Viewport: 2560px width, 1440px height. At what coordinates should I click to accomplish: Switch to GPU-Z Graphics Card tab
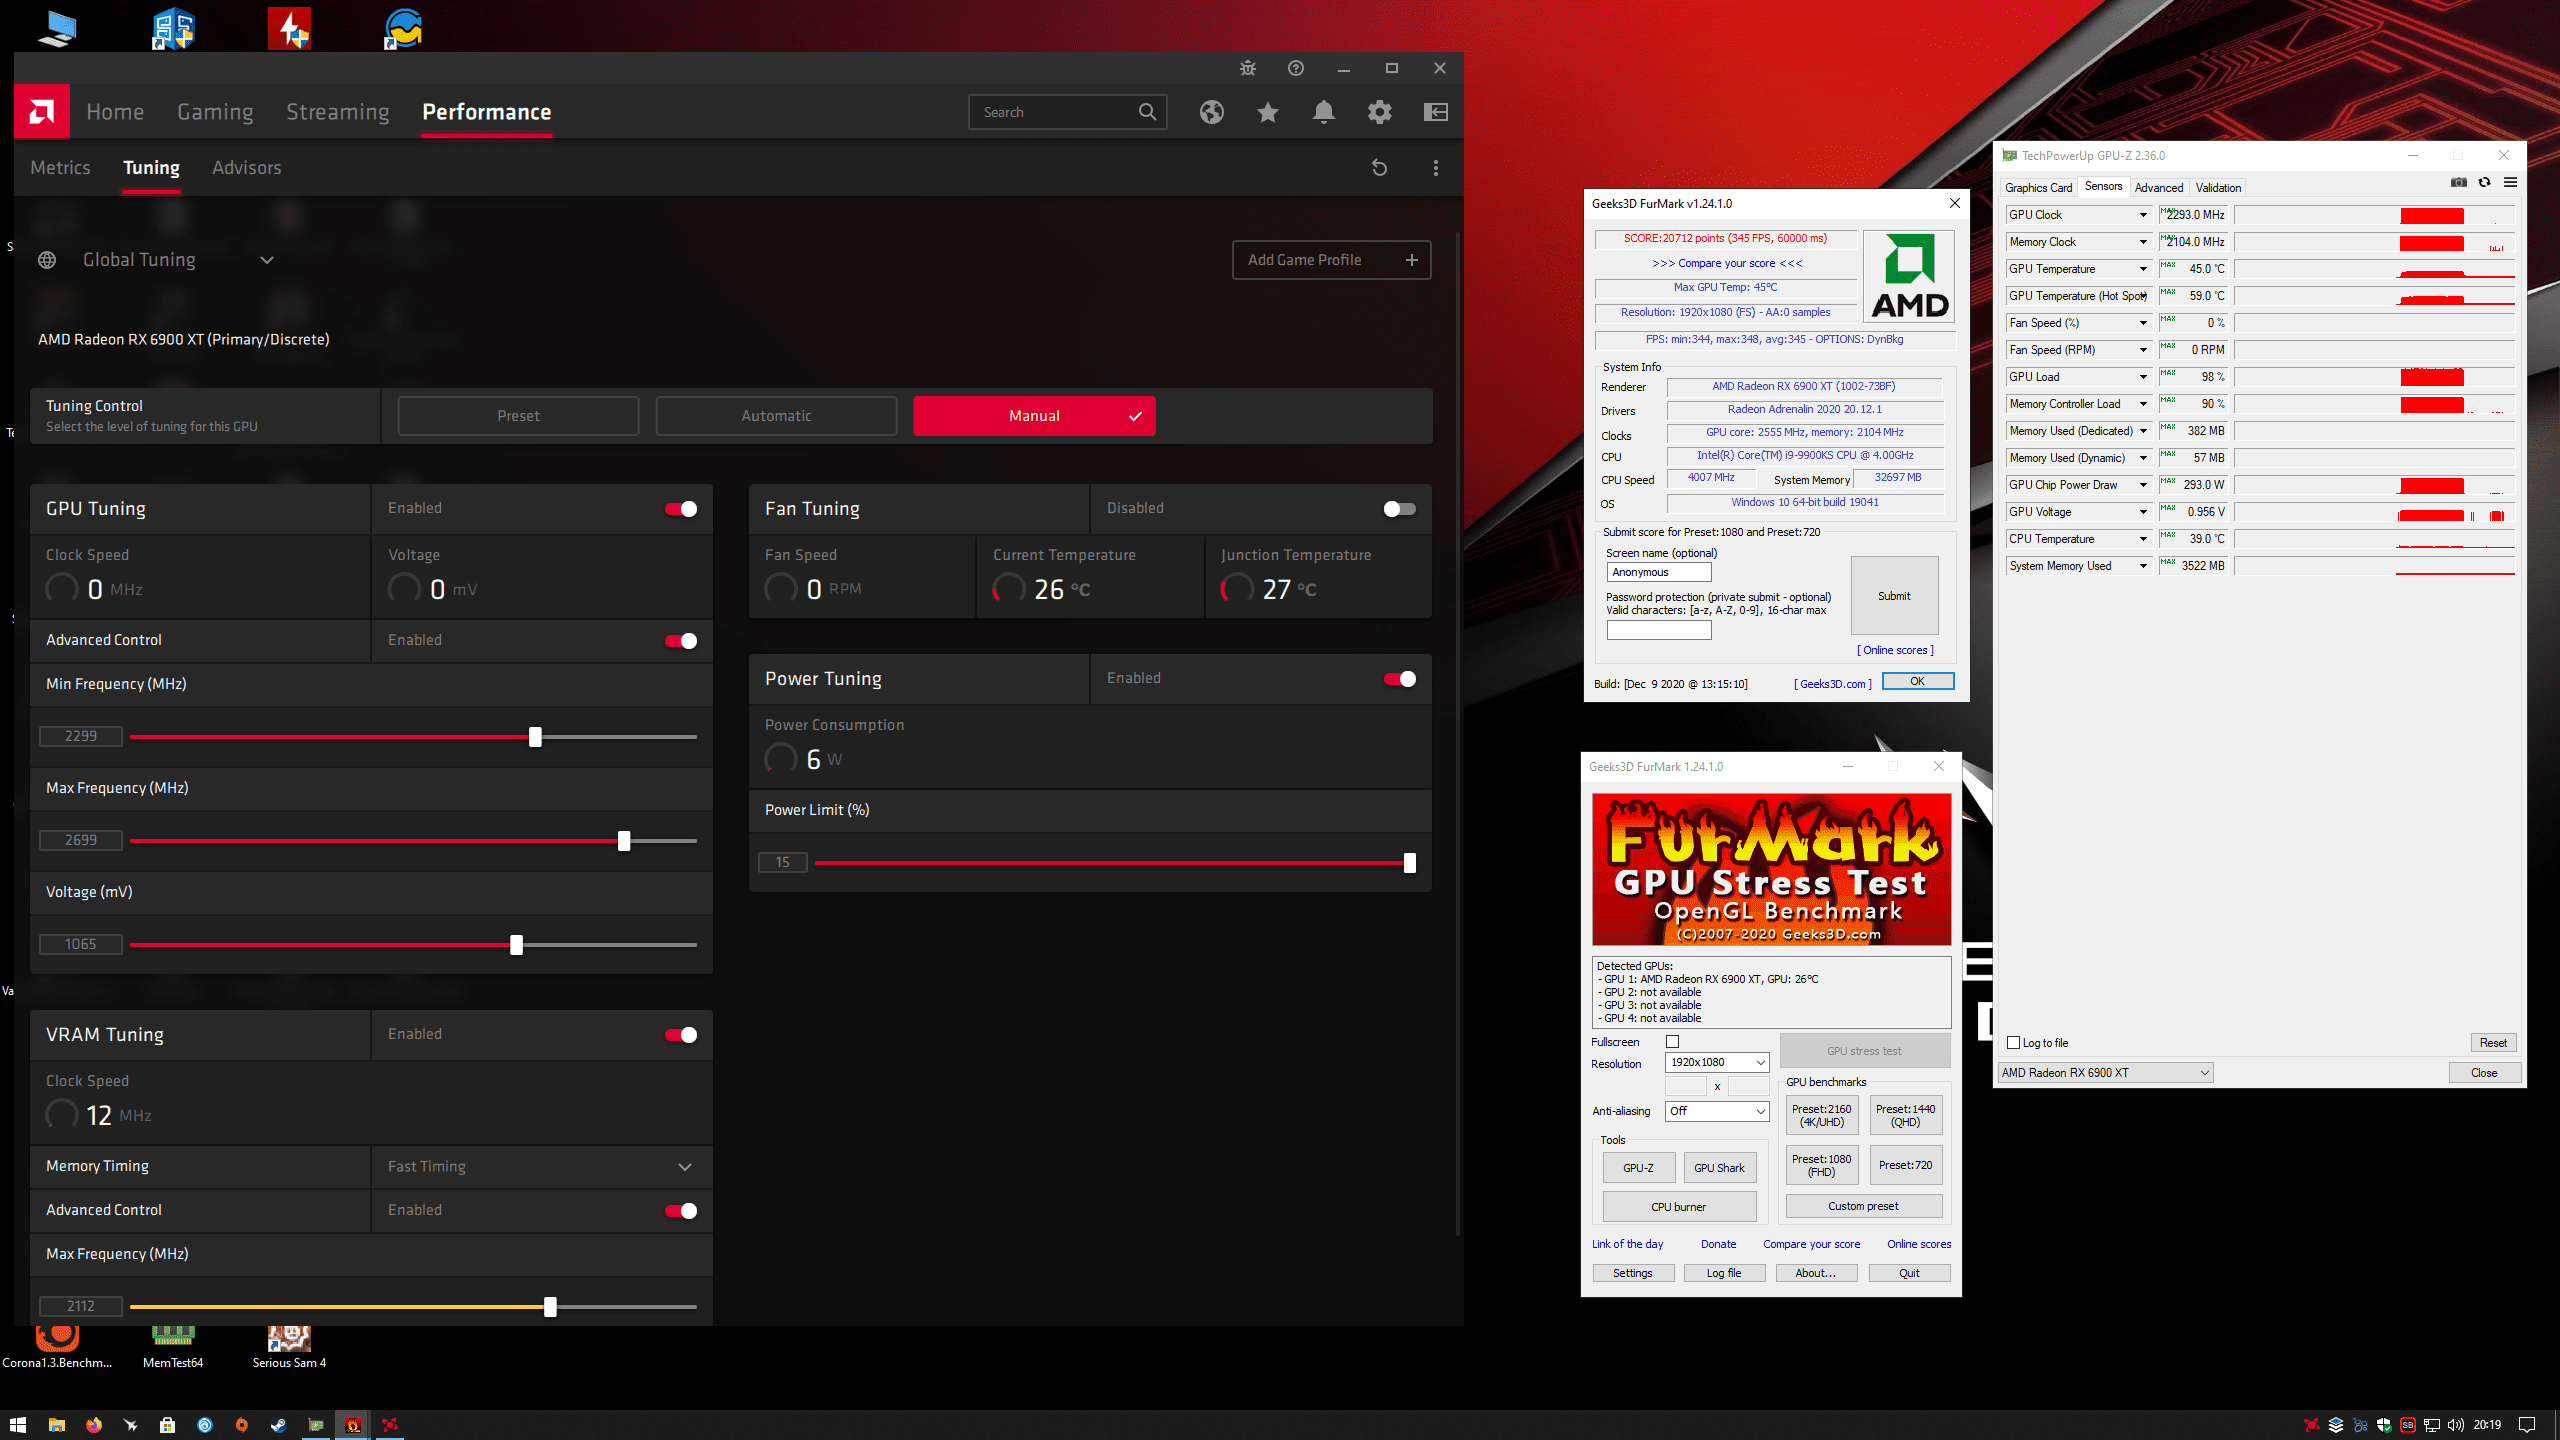click(x=2038, y=188)
